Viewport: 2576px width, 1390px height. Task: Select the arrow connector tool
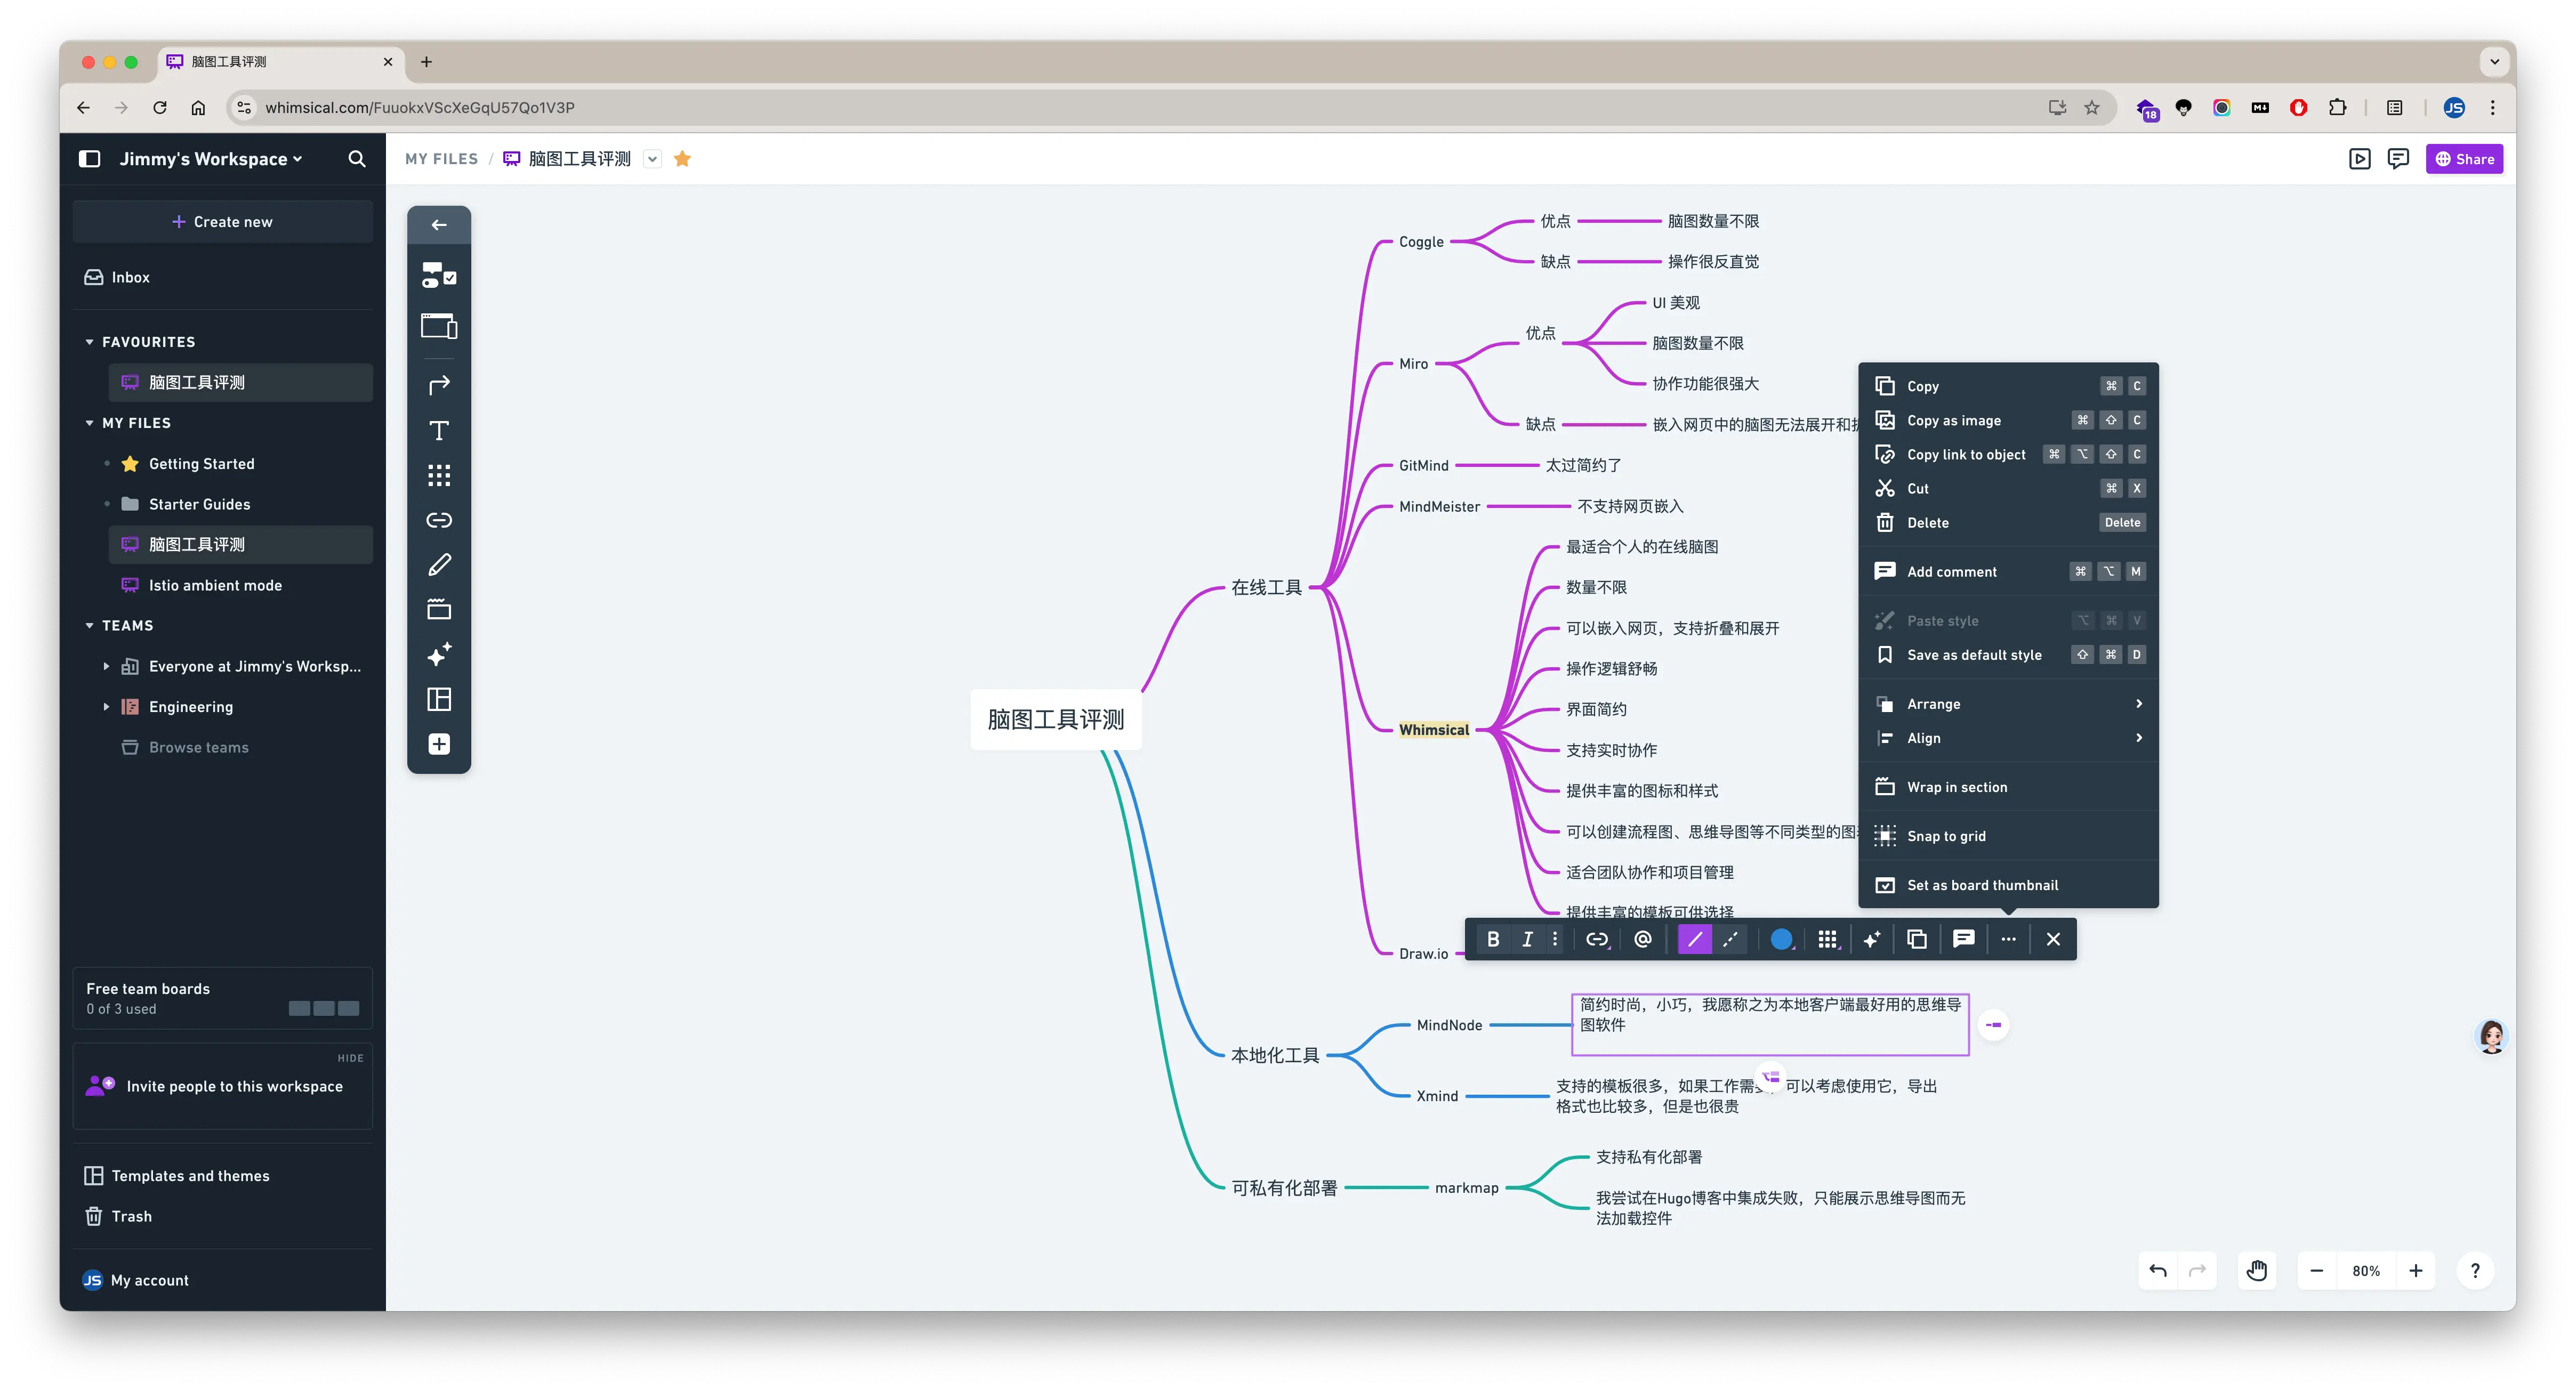[439, 385]
